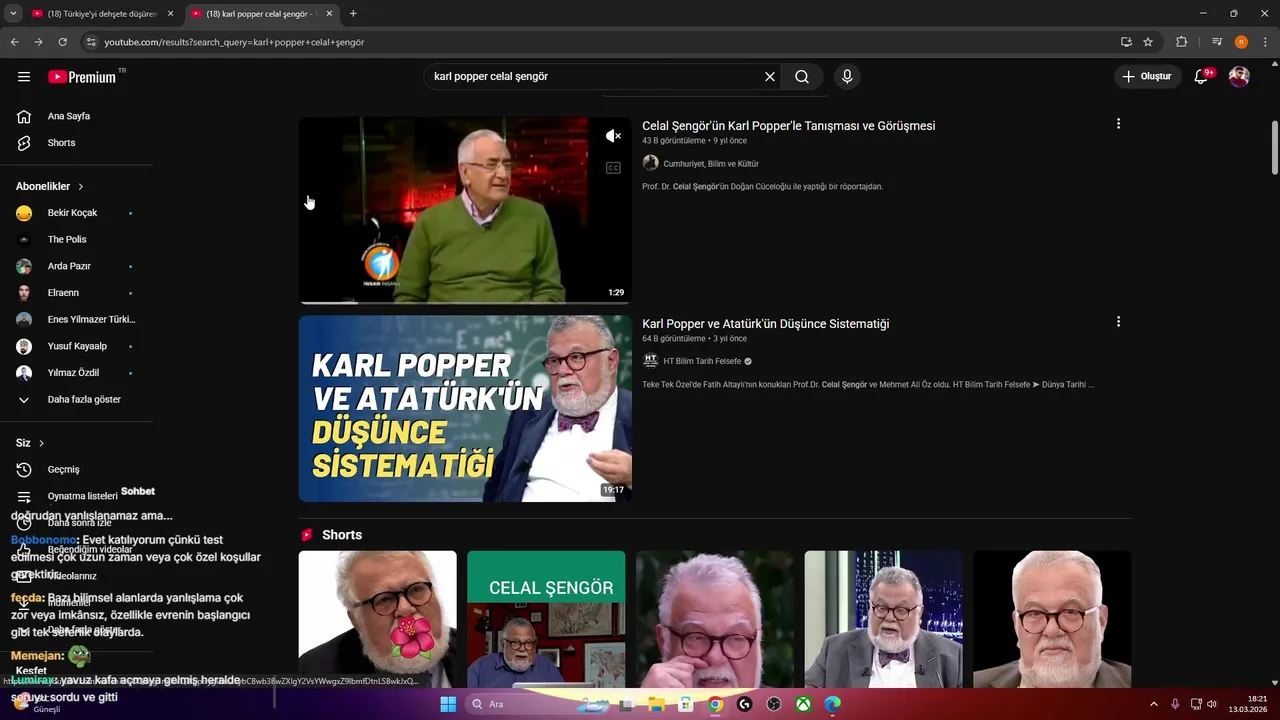
Task: Expand the Abonelikler section chevron
Action: [x=81, y=186]
